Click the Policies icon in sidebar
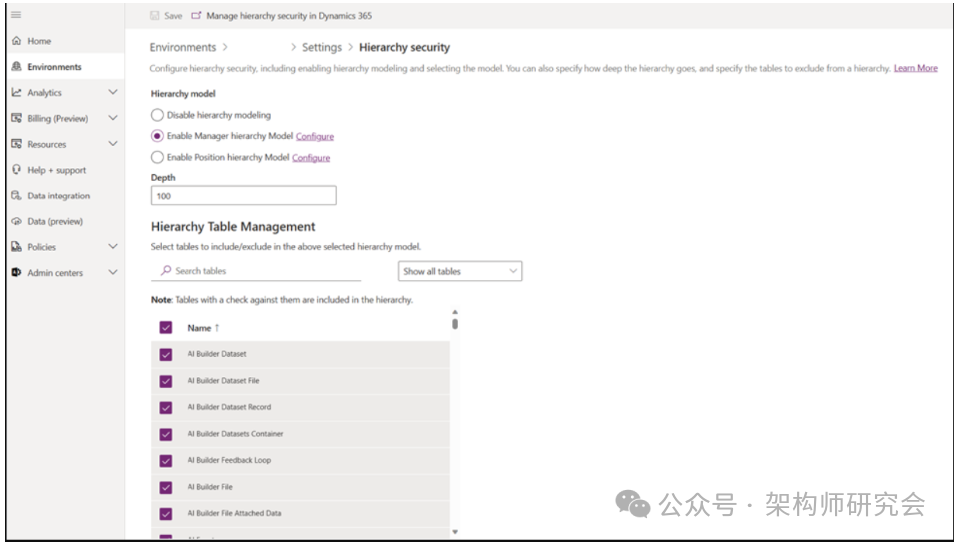Screen dimensions: 956x543 pos(16,247)
